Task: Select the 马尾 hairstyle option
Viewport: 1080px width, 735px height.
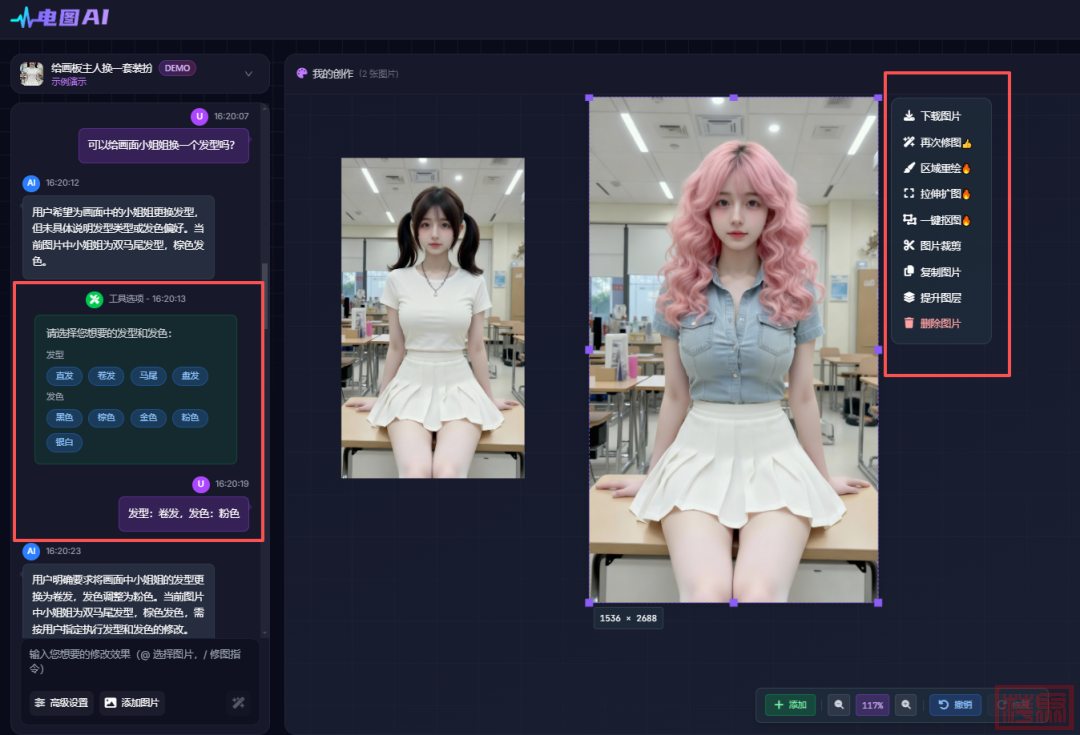Action: point(148,376)
